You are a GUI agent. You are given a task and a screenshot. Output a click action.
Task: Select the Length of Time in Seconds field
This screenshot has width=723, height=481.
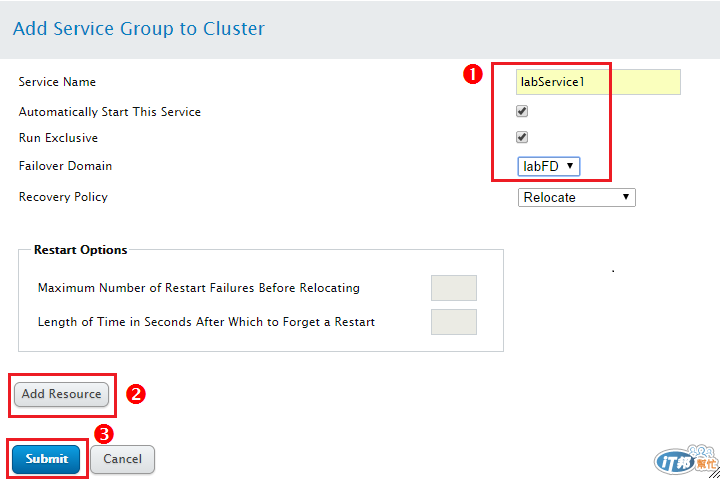point(453,322)
